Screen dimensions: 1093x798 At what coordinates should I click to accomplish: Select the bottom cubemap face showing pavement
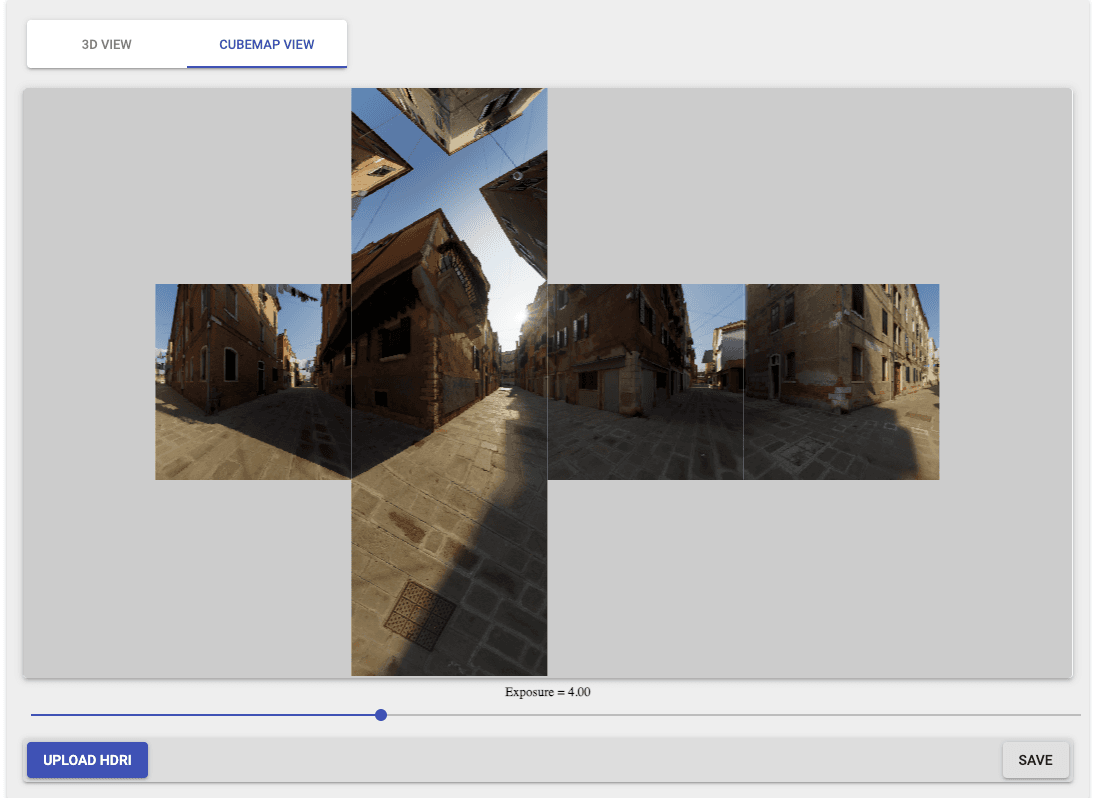449,575
